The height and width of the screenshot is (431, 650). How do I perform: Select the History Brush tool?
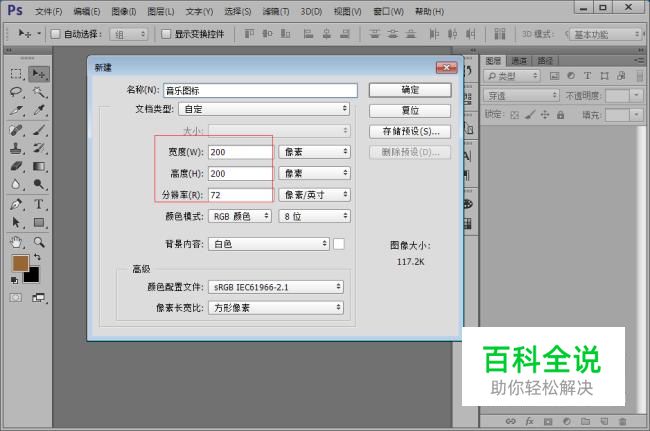point(39,148)
